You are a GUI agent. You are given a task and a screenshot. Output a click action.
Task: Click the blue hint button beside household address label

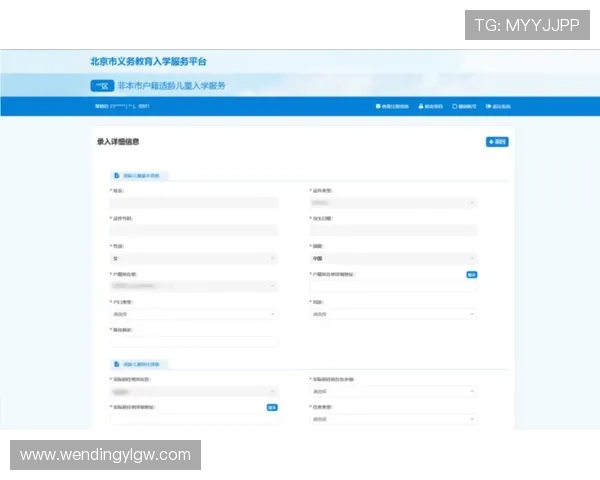472,274
